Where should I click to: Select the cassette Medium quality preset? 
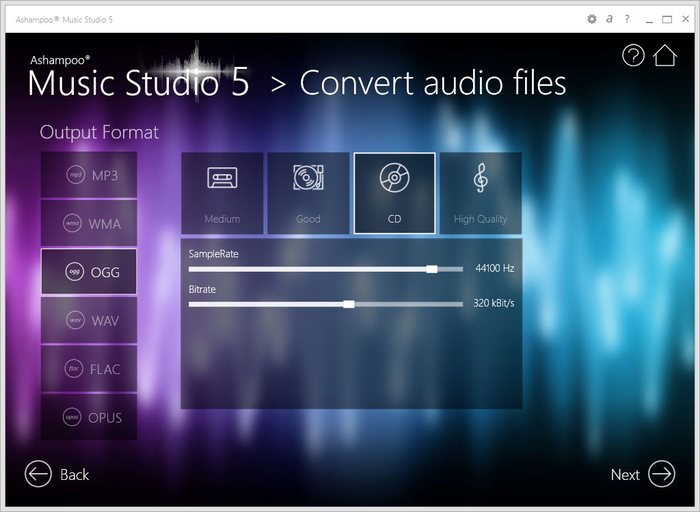click(222, 193)
